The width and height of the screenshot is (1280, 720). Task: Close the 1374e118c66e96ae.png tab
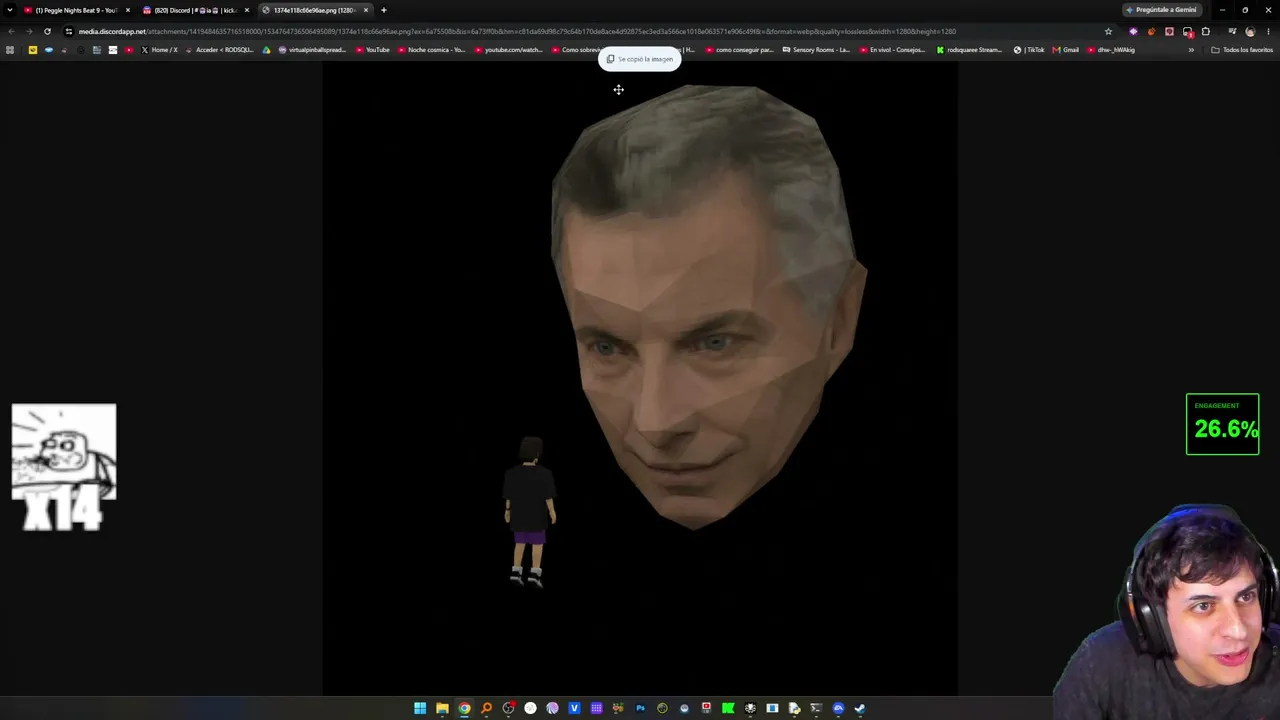(366, 10)
